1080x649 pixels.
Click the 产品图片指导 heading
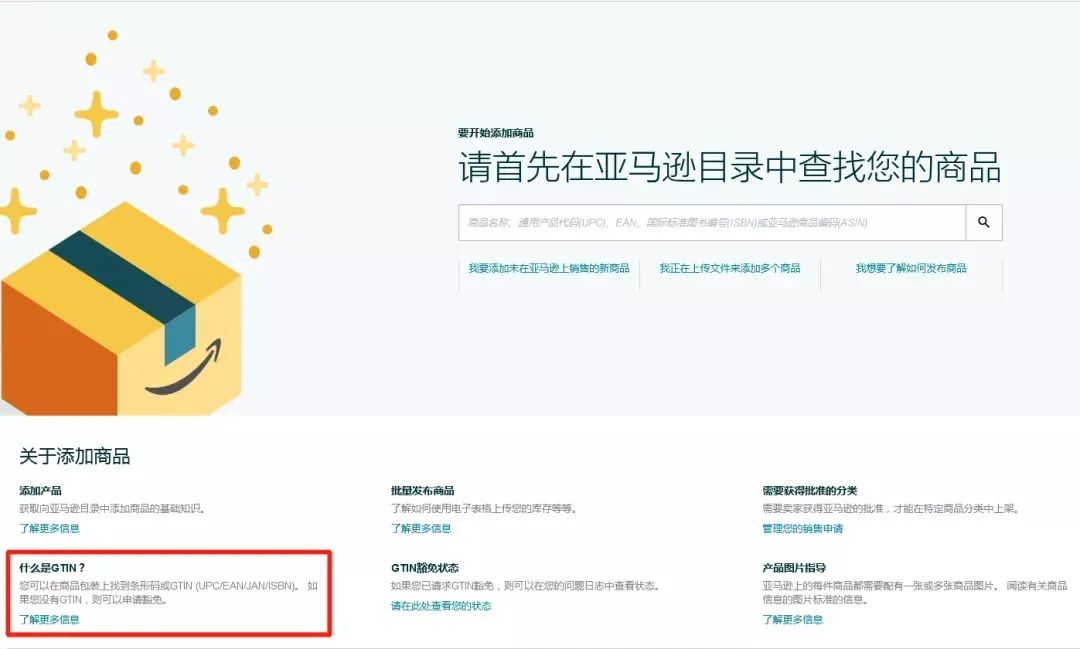(793, 568)
